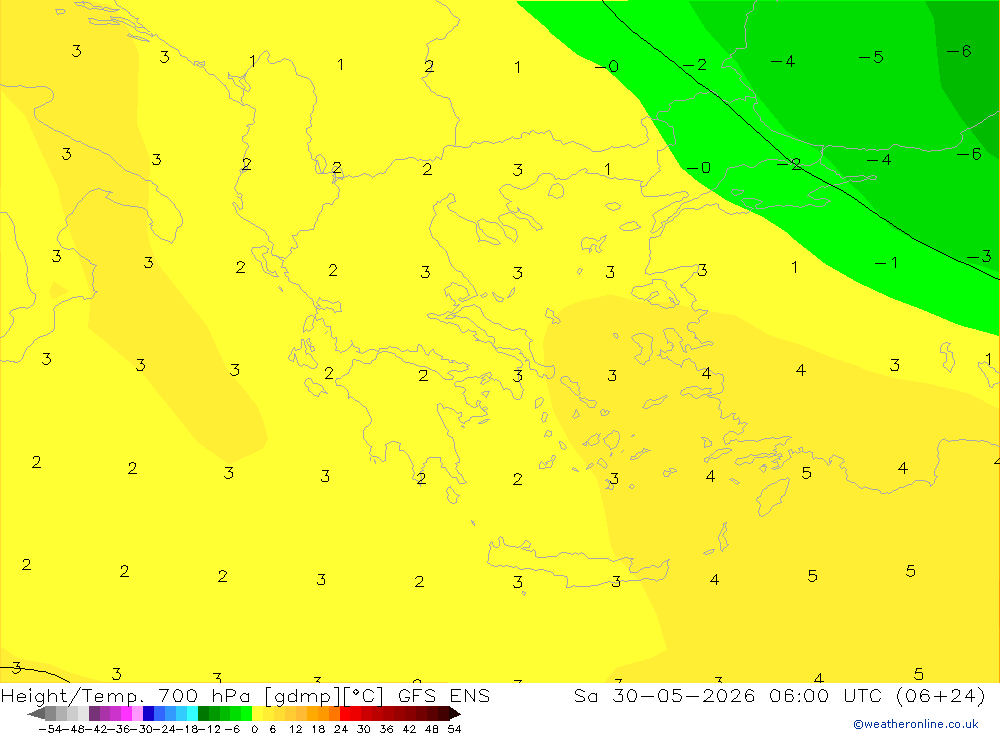
Task: Click the '0' label on the color legend
Action: pos(254,729)
